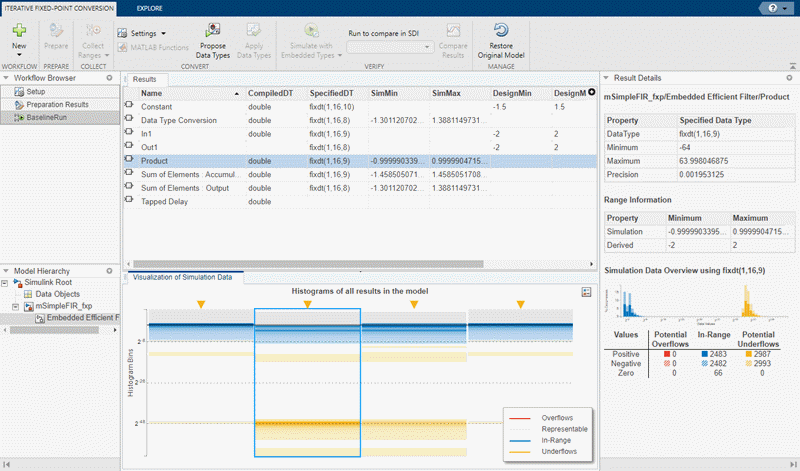Click the Results table column options icon
The height and width of the screenshot is (471, 800).
(x=592, y=93)
